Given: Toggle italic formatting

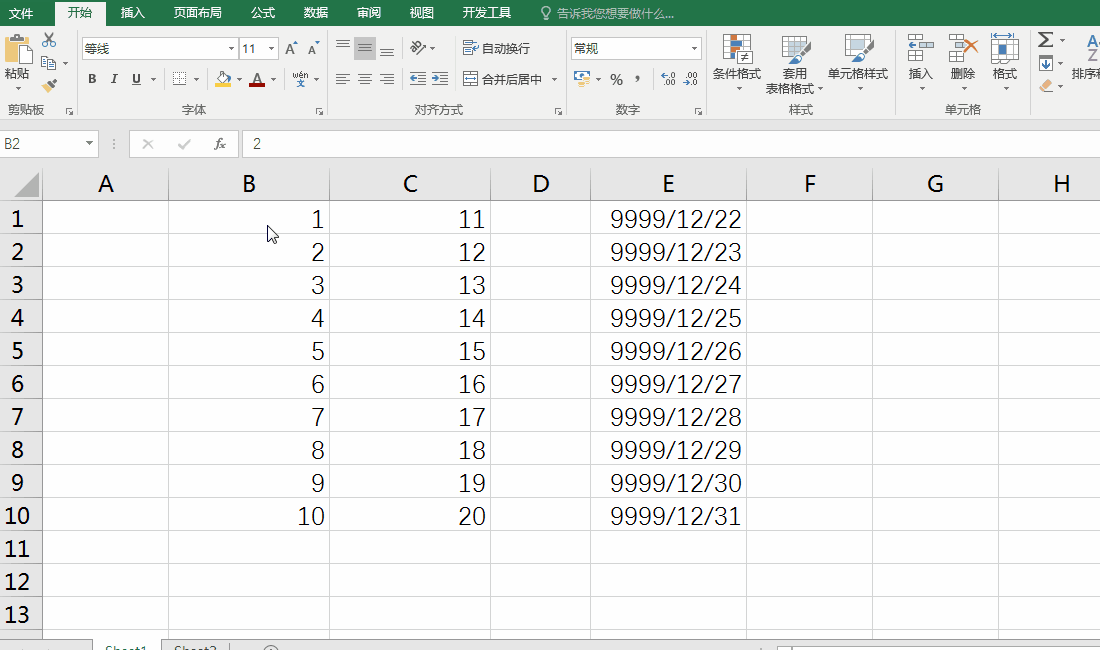Looking at the screenshot, I should (114, 79).
